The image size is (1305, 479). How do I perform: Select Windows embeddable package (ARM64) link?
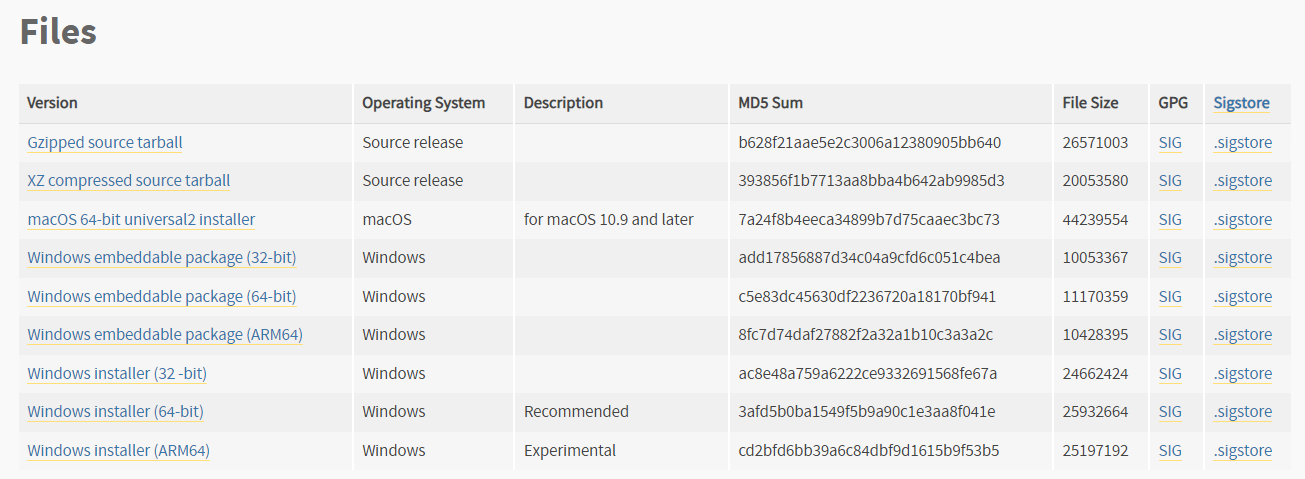point(165,335)
